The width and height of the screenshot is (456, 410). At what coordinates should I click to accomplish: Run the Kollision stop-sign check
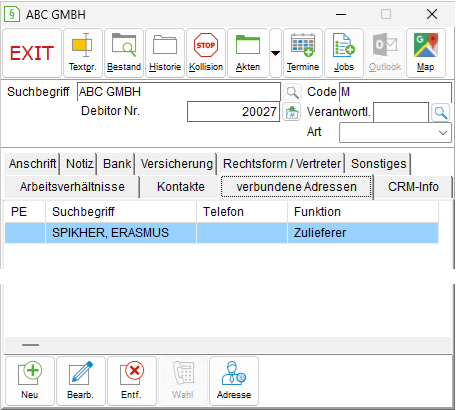(x=206, y=53)
